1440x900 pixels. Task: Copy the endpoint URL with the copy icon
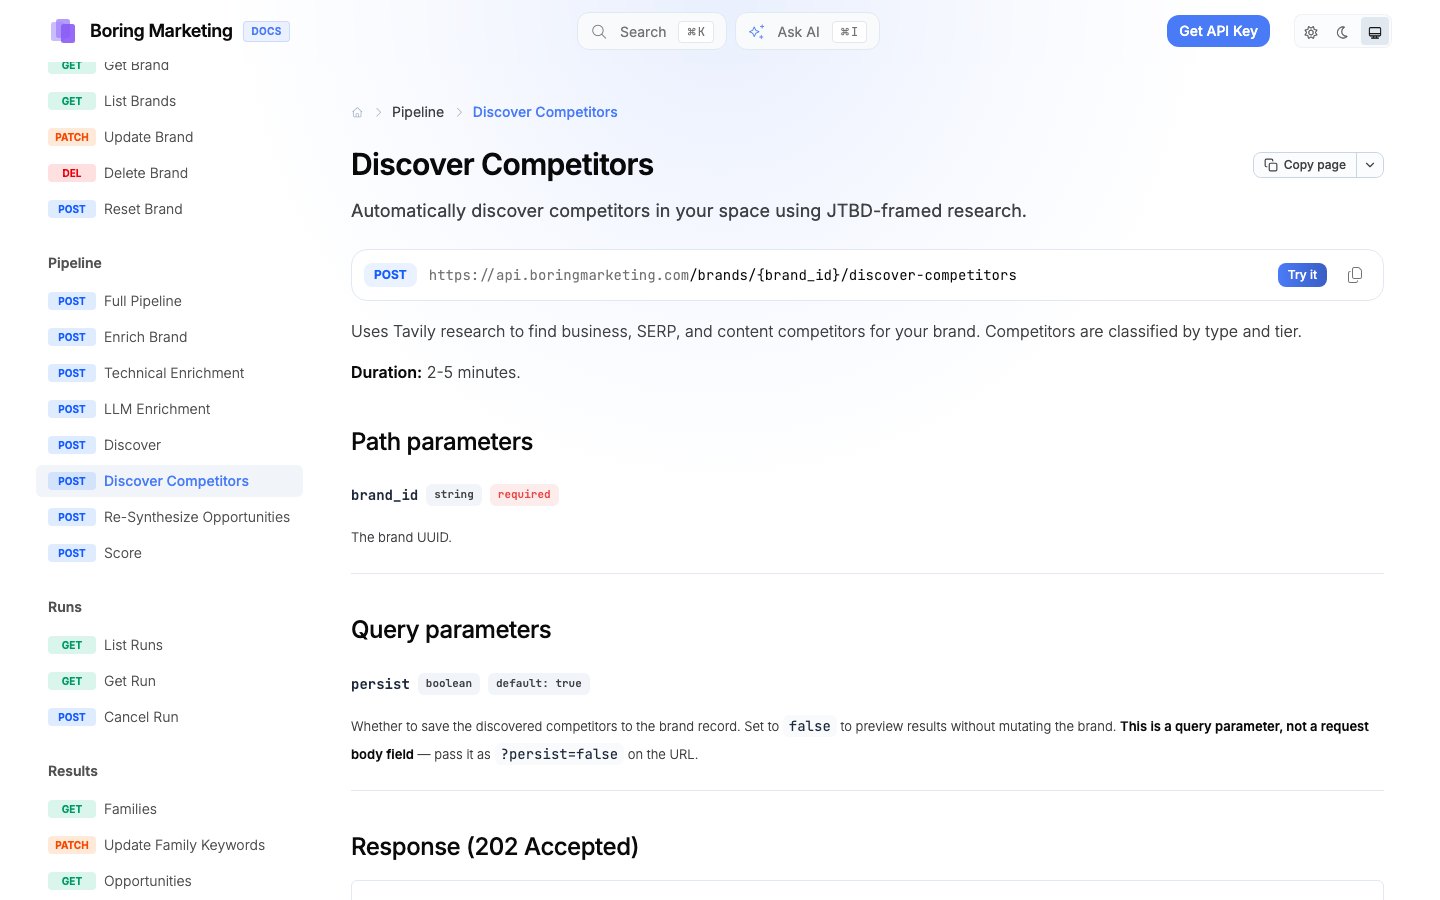pyautogui.click(x=1355, y=275)
